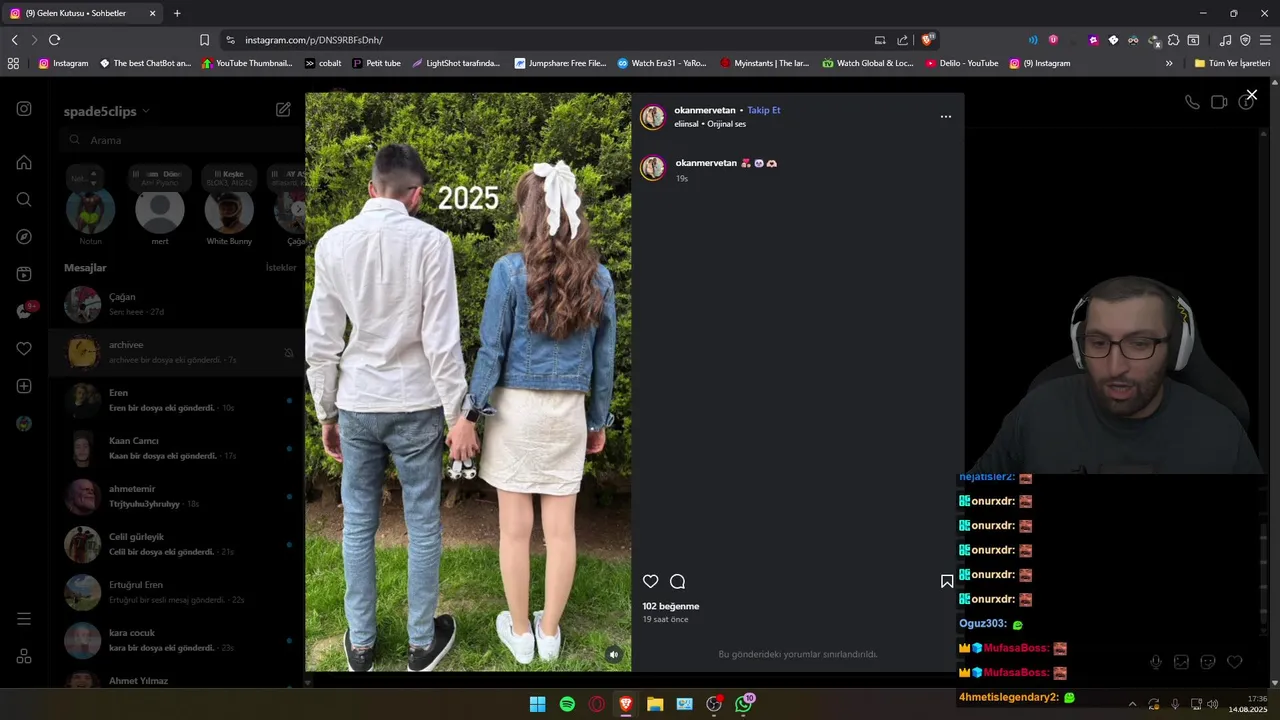Screen dimensions: 1280x720
Task: Open the Celil gürleyik conversation
Action: coord(177,544)
